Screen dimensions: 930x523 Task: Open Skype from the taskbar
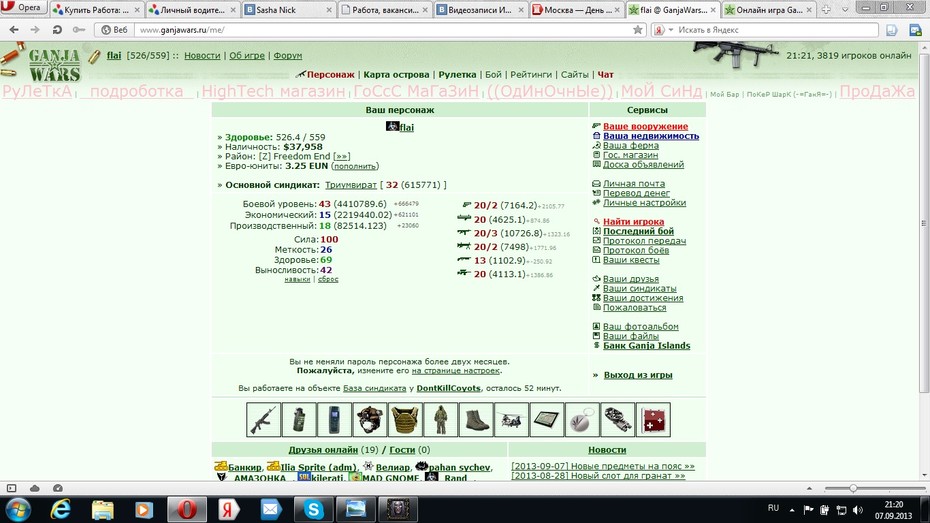pos(313,509)
